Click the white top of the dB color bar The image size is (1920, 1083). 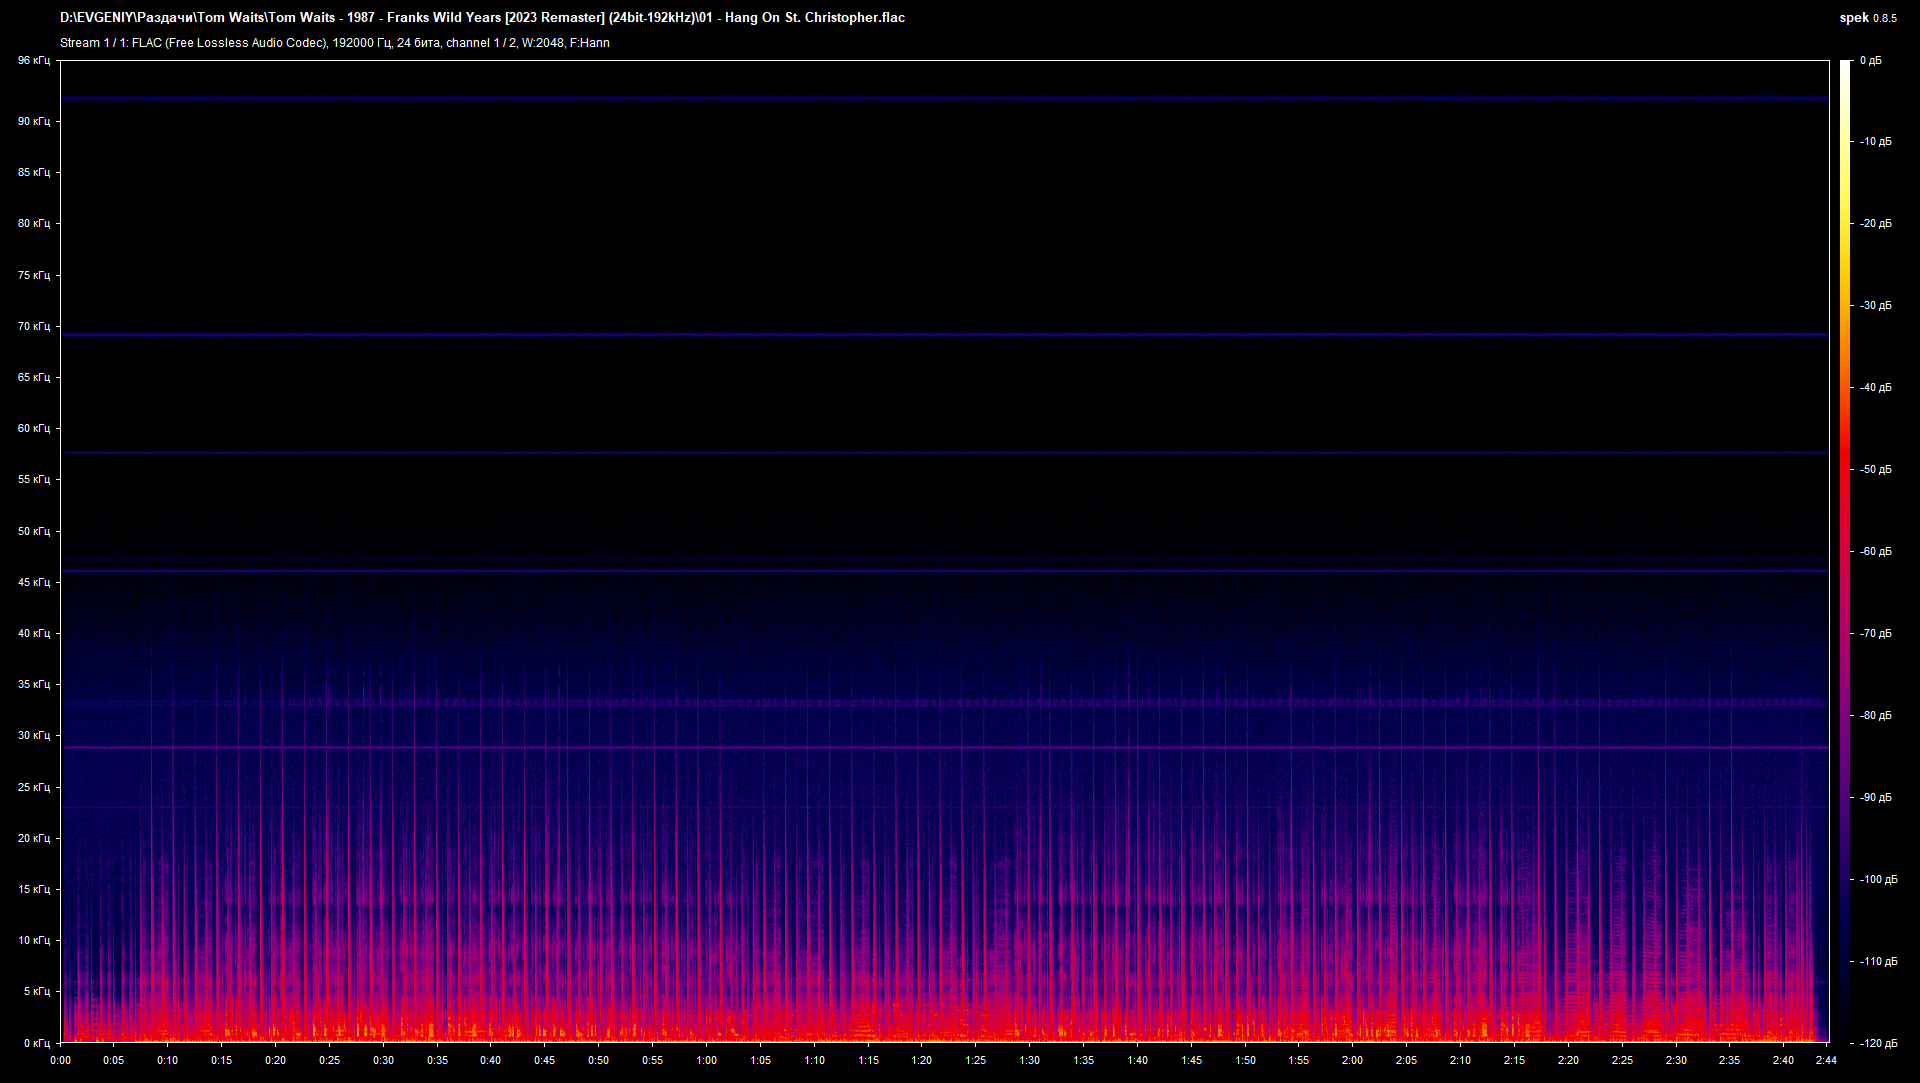[1846, 70]
